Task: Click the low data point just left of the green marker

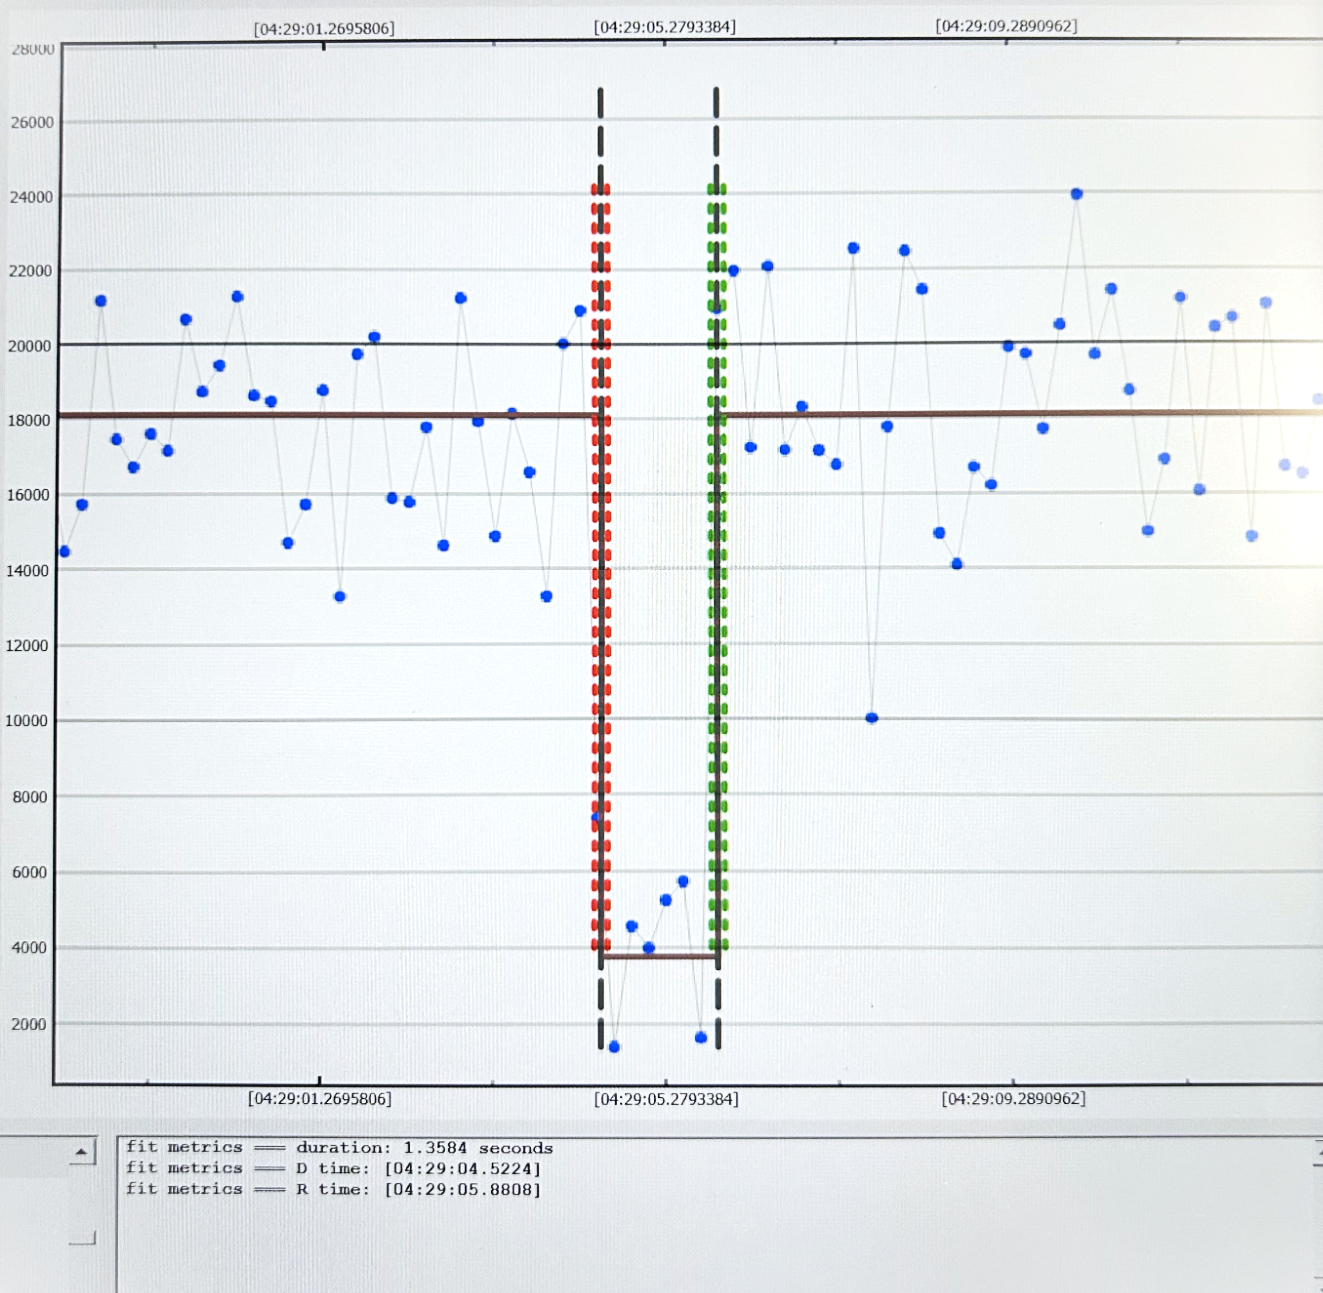Action: 701,1038
